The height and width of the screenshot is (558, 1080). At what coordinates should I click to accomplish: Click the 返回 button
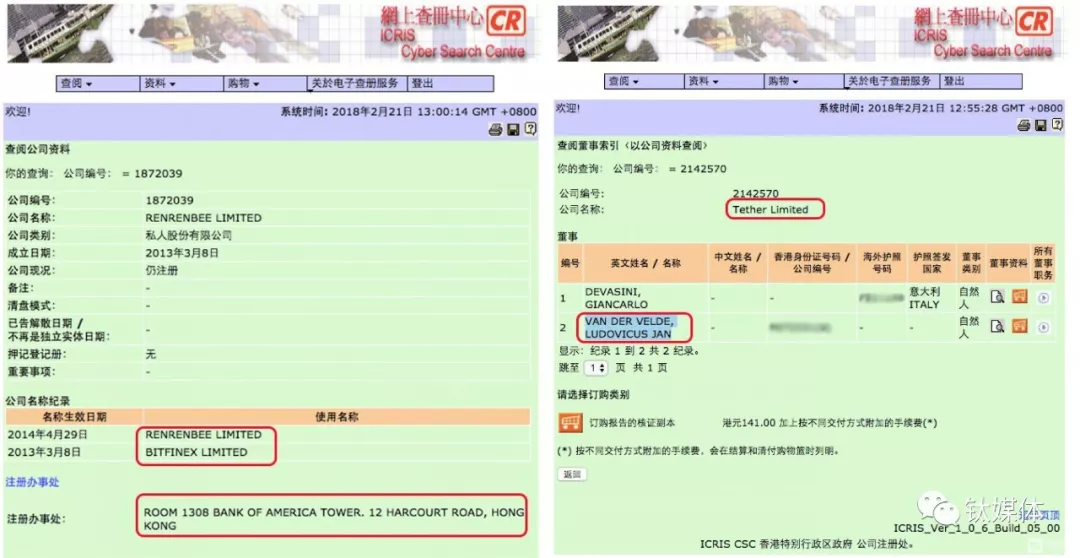pos(572,474)
